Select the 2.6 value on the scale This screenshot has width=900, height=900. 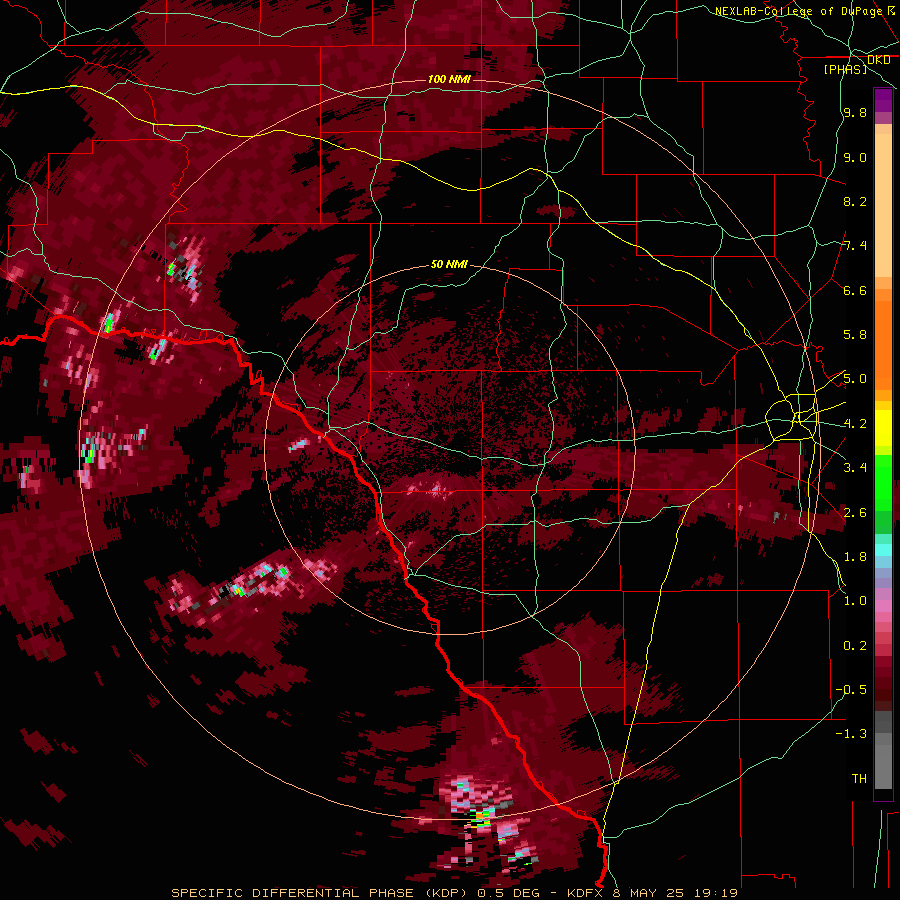(x=855, y=512)
